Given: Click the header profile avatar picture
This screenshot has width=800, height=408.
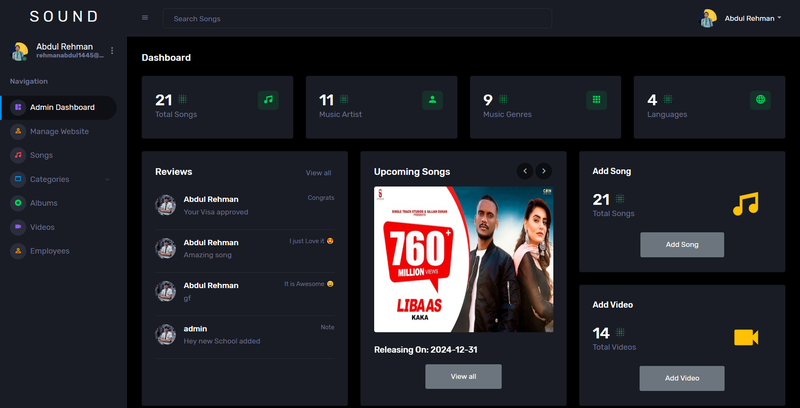Looking at the screenshot, I should point(708,18).
